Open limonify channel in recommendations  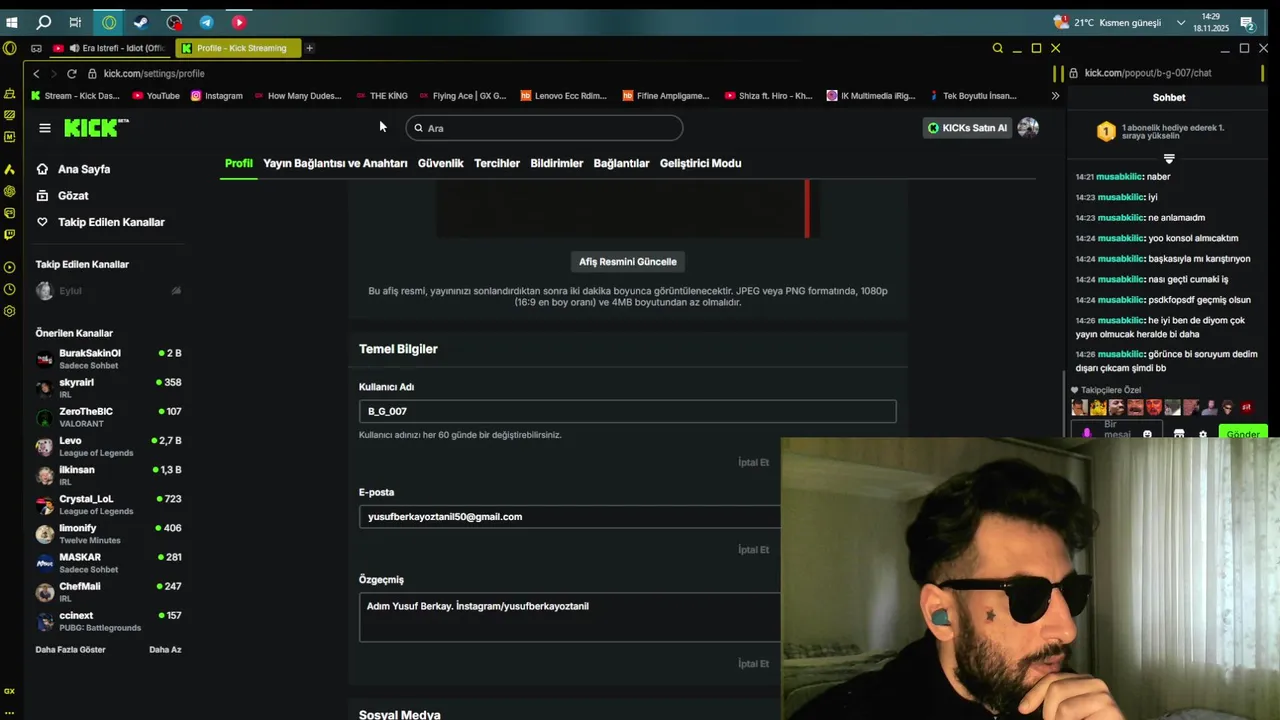click(108, 534)
